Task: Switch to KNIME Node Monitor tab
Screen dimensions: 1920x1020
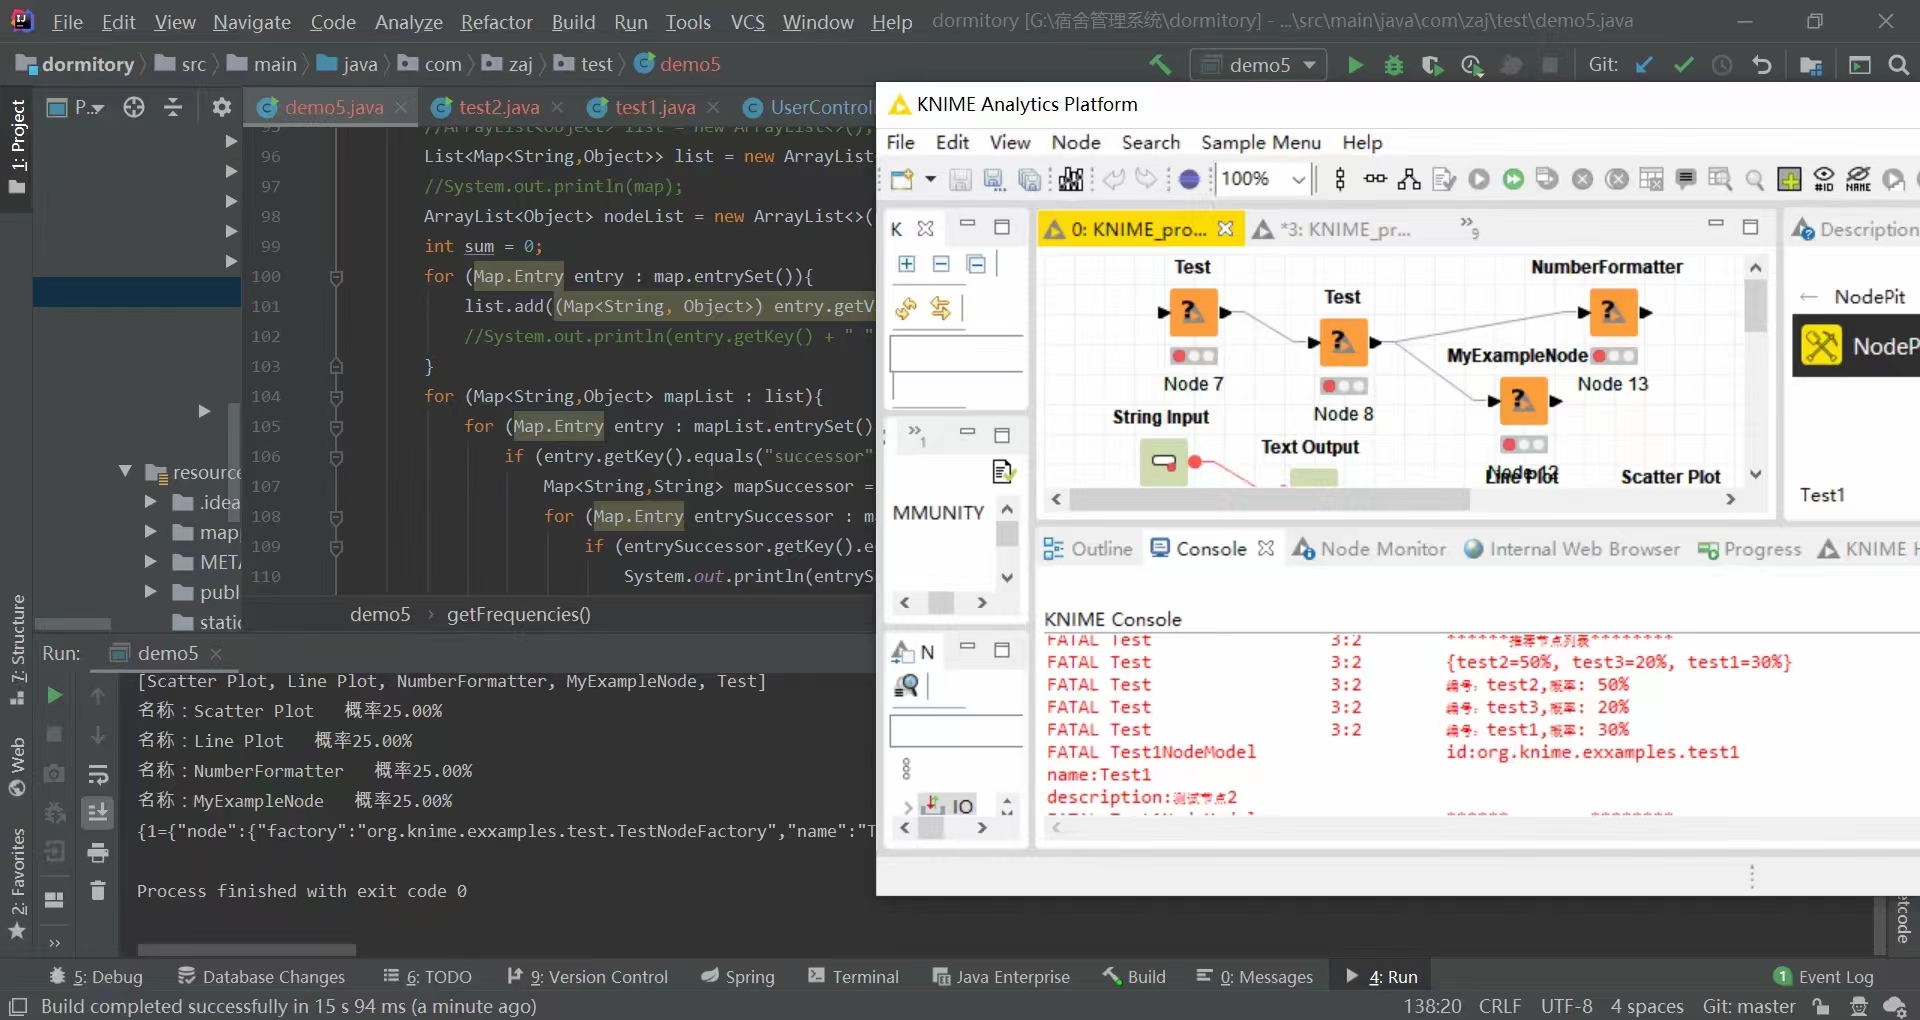Action: (x=1369, y=549)
